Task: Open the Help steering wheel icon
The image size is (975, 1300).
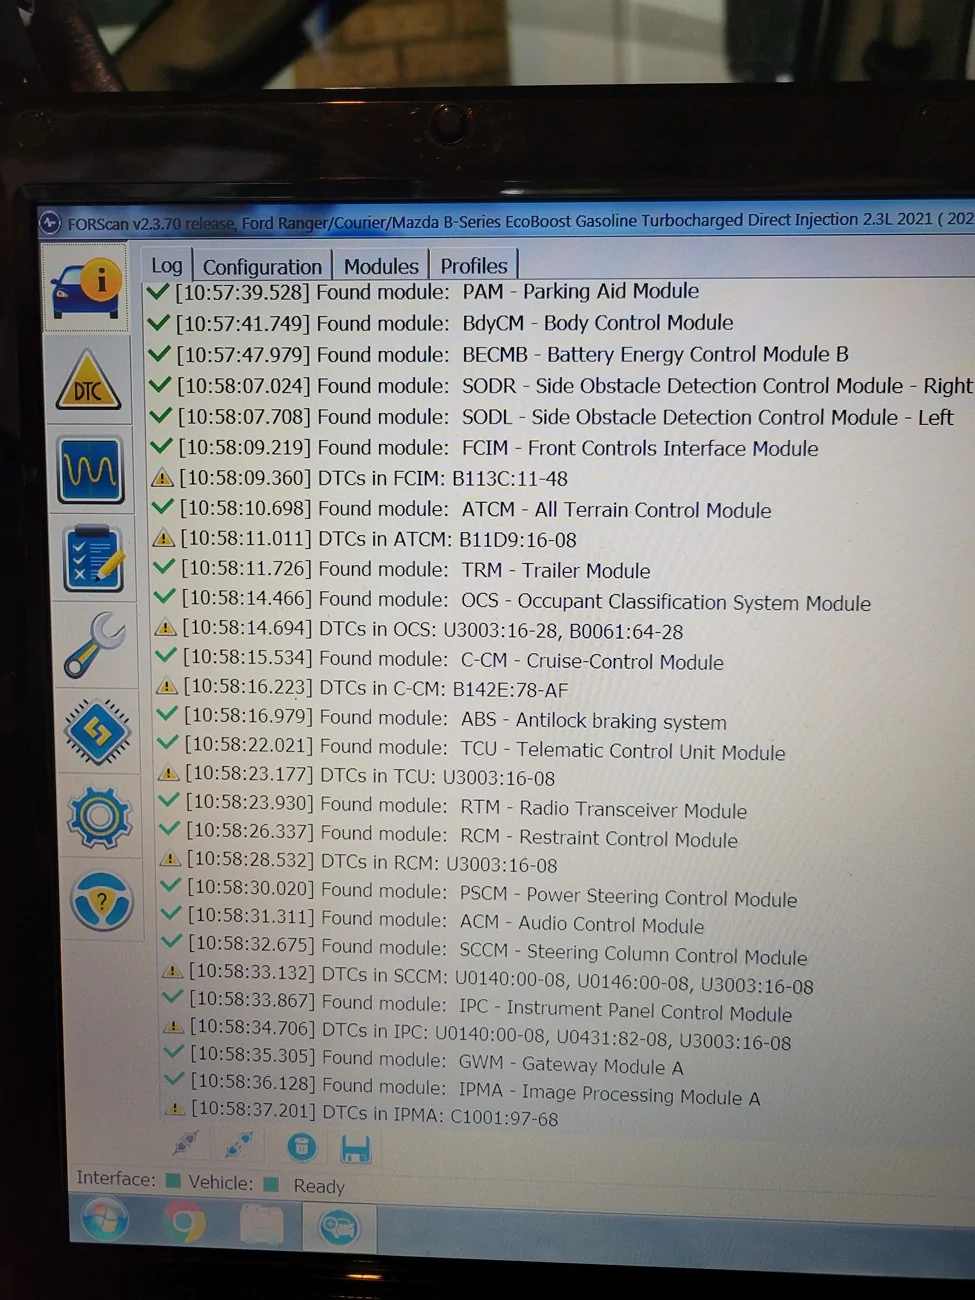Action: [x=102, y=900]
